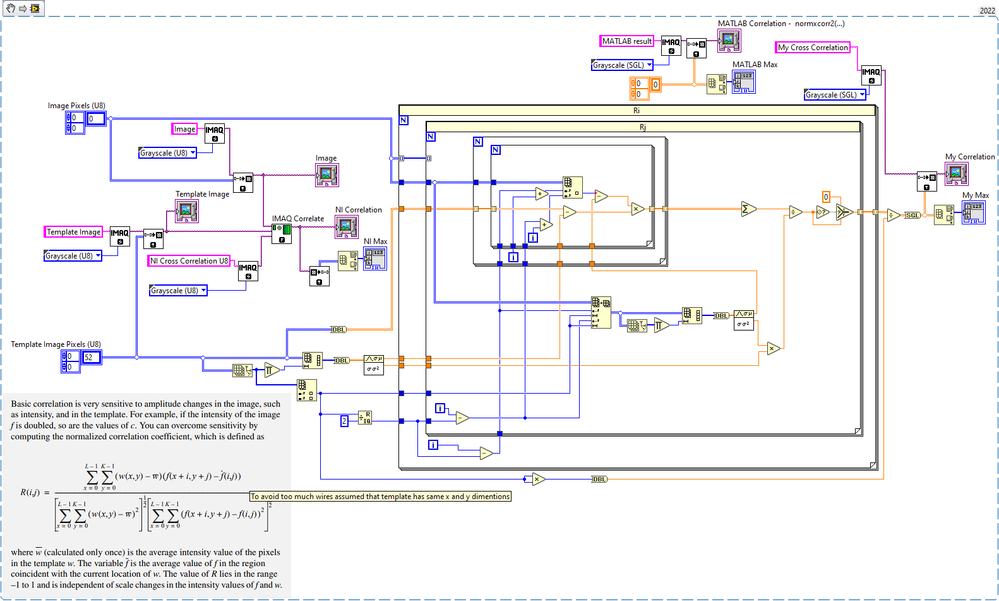Select the NI Max indicator terminal

pos(375,259)
